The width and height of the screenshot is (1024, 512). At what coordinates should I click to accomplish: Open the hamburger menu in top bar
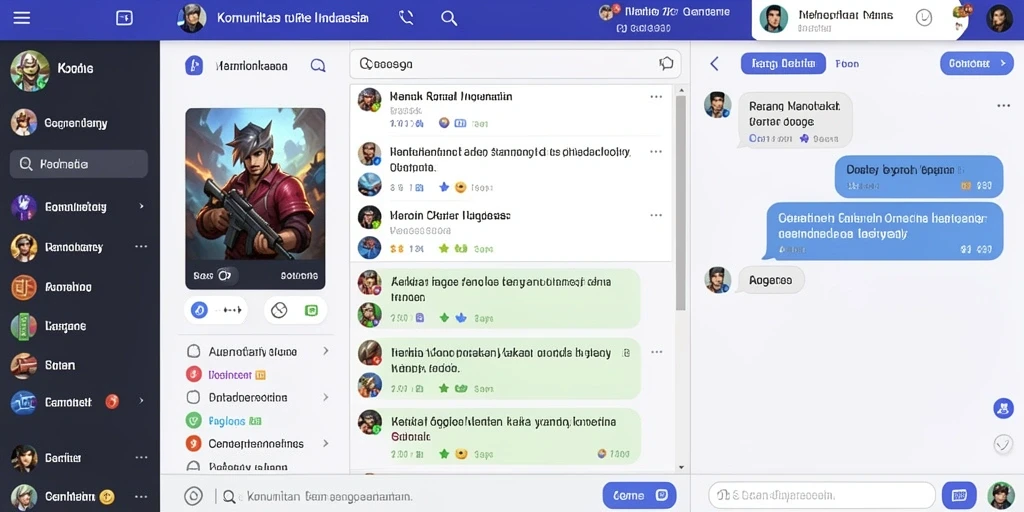(x=22, y=18)
